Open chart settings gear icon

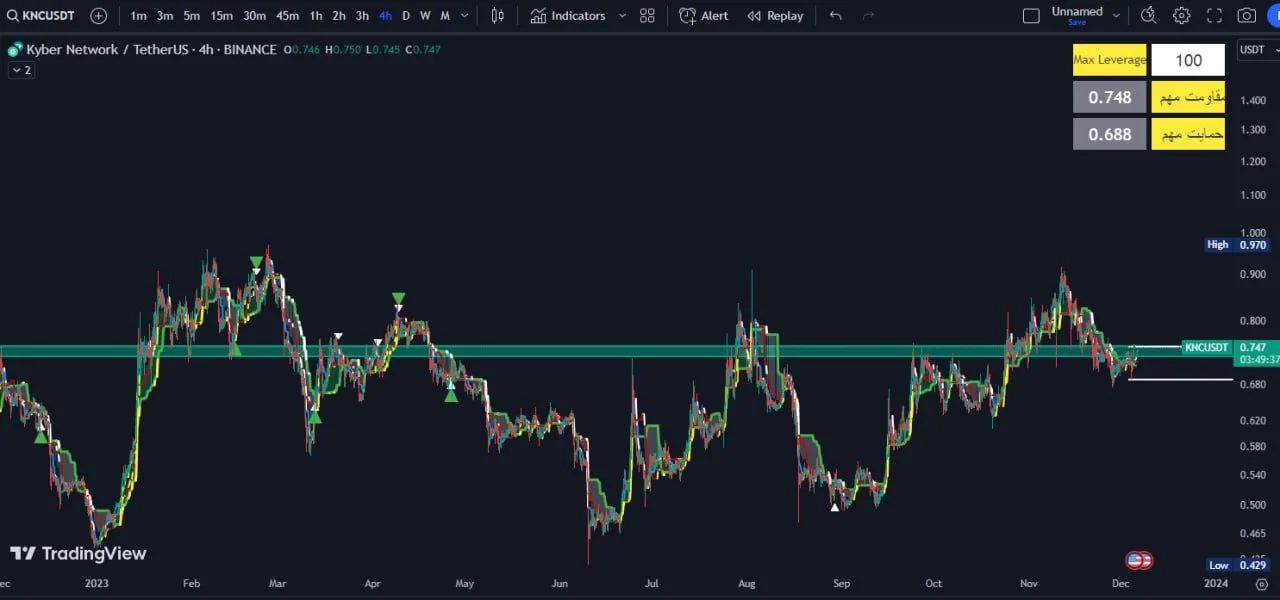tap(1182, 16)
